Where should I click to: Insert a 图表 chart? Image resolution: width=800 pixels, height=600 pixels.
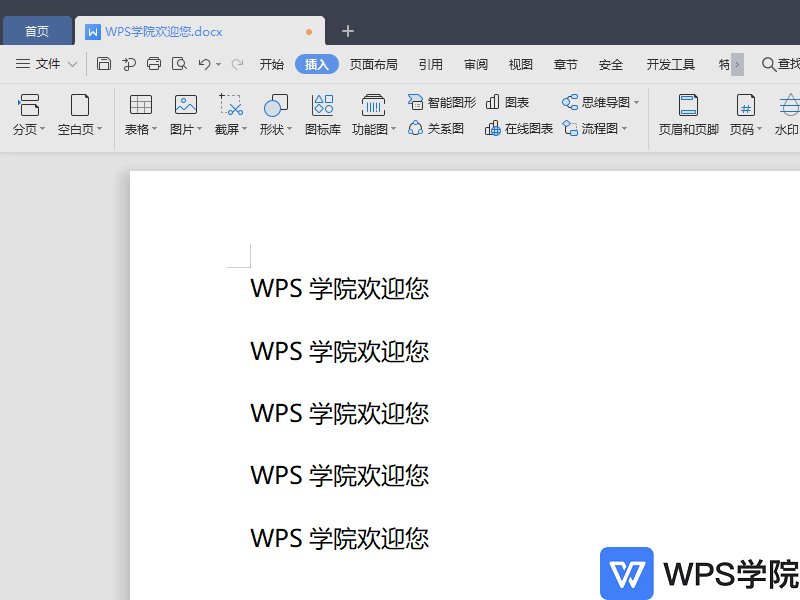point(507,102)
